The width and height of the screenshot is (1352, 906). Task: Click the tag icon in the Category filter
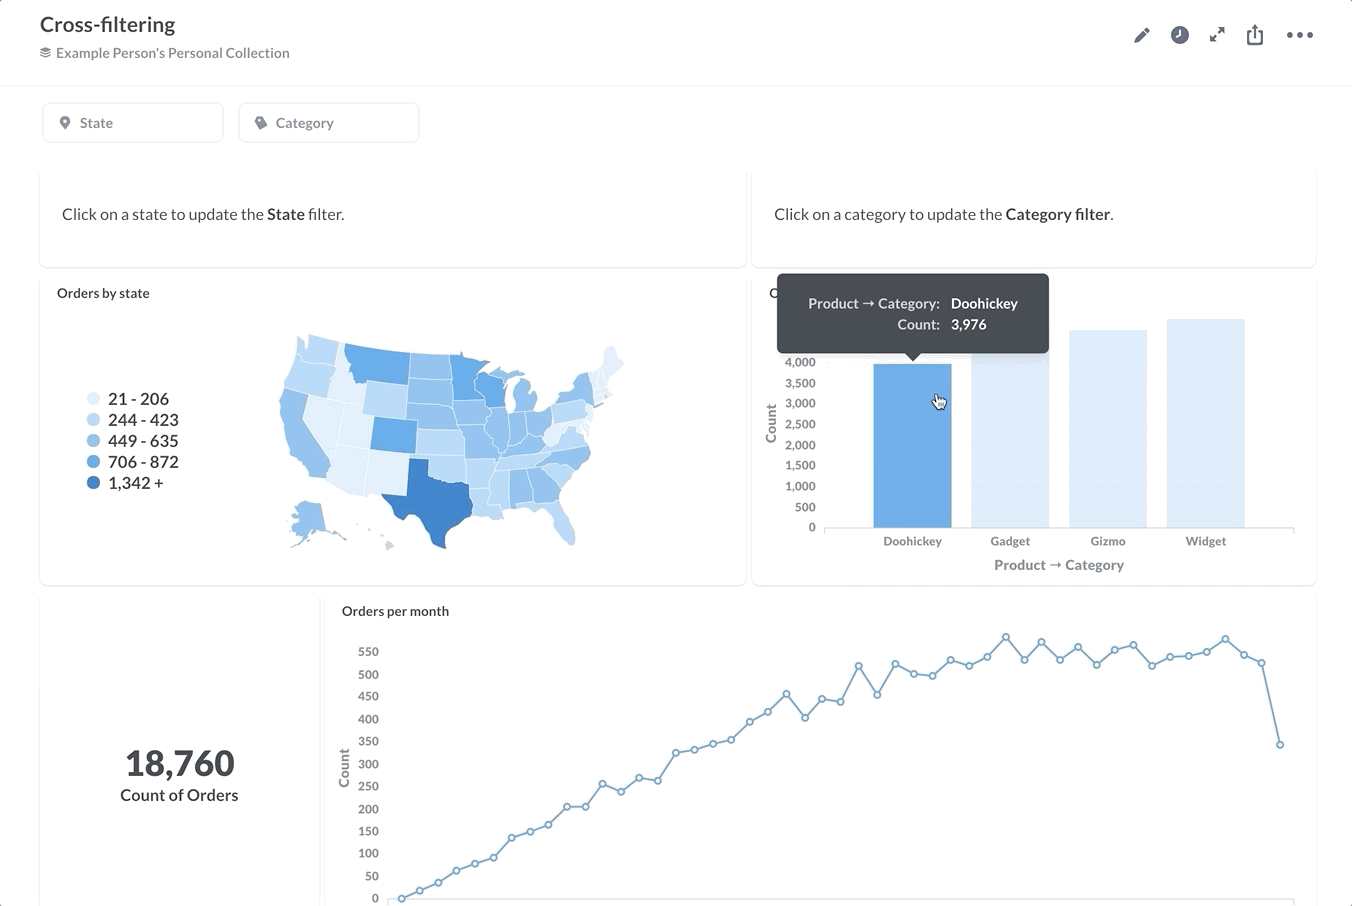tap(261, 122)
